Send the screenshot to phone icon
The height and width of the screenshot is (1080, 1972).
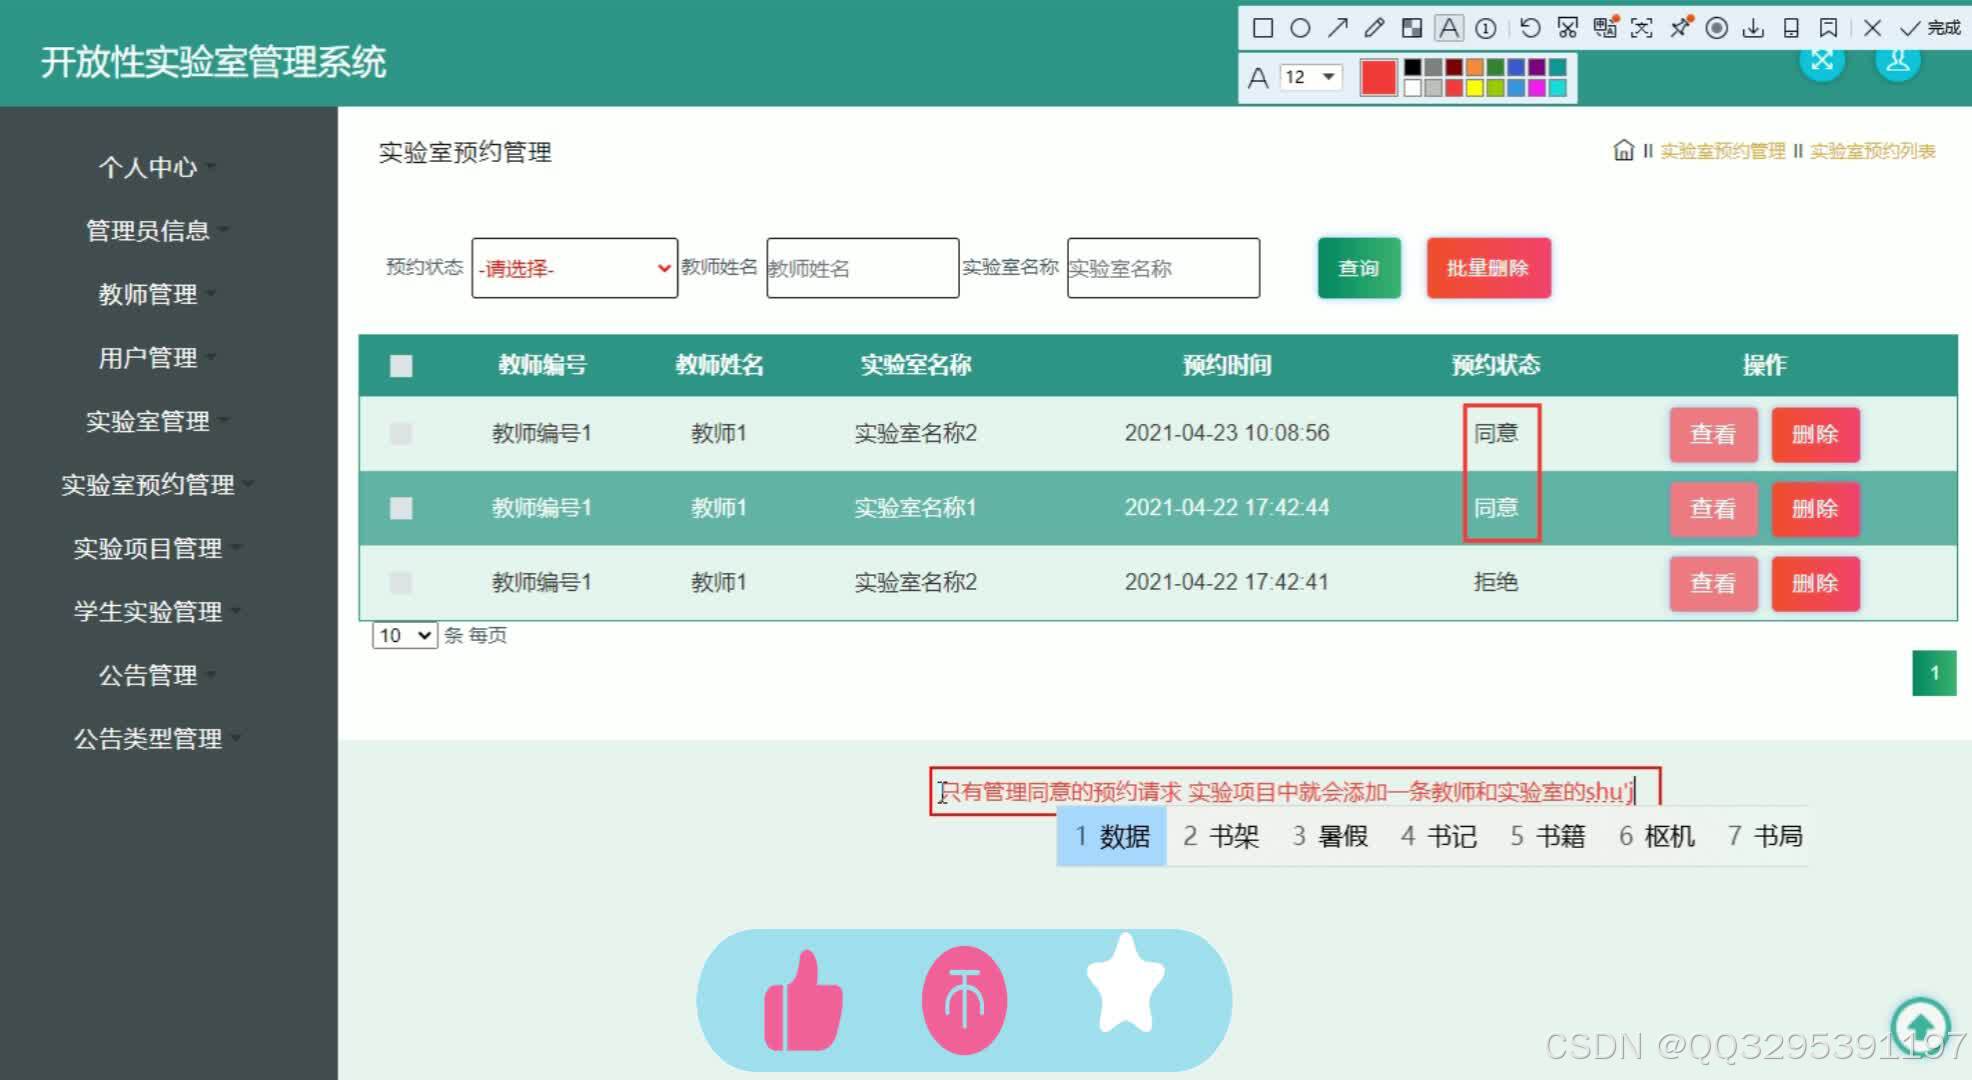tap(1791, 28)
